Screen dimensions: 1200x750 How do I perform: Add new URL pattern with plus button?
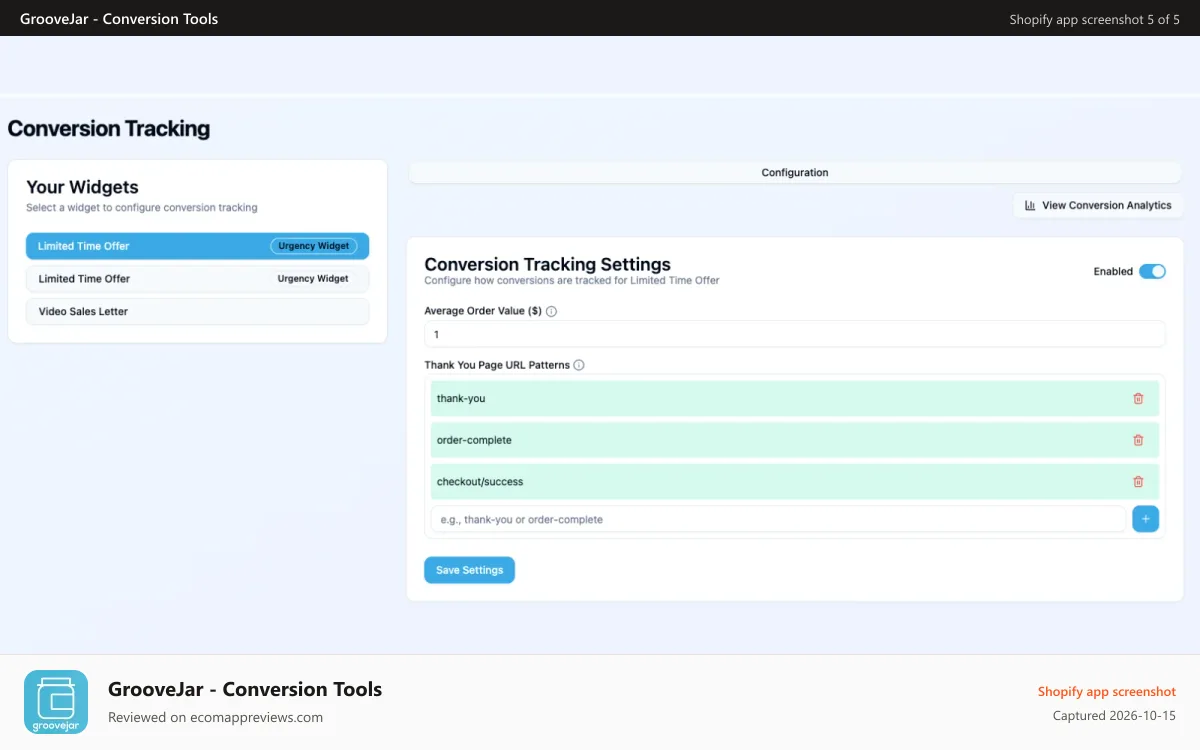click(1145, 519)
